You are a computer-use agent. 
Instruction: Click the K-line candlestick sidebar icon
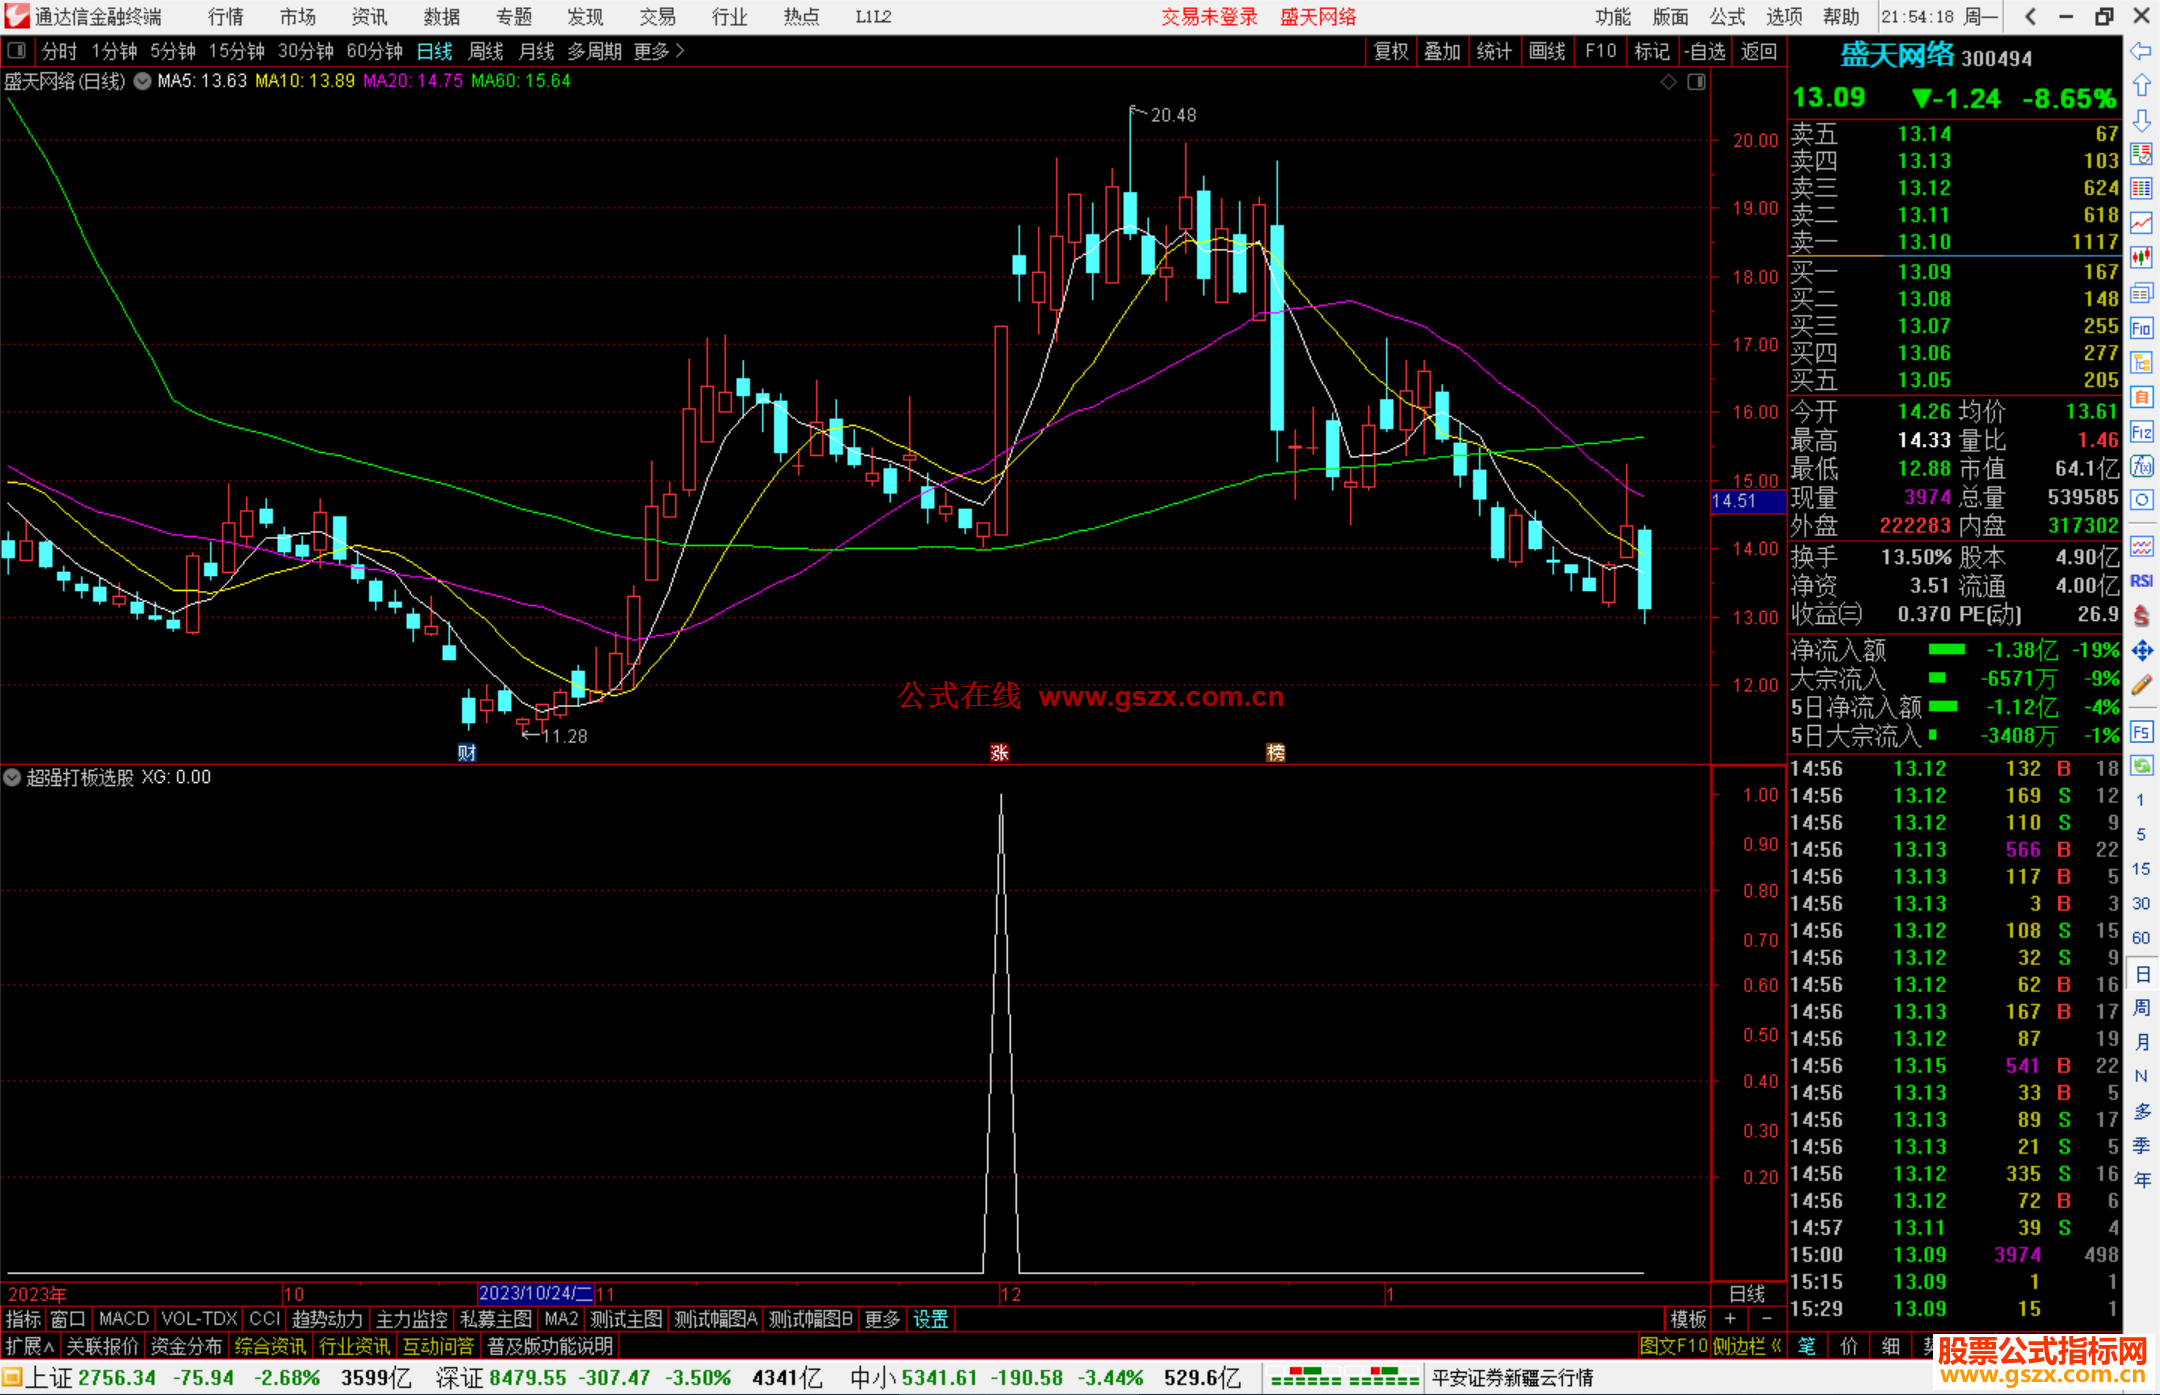click(2141, 257)
